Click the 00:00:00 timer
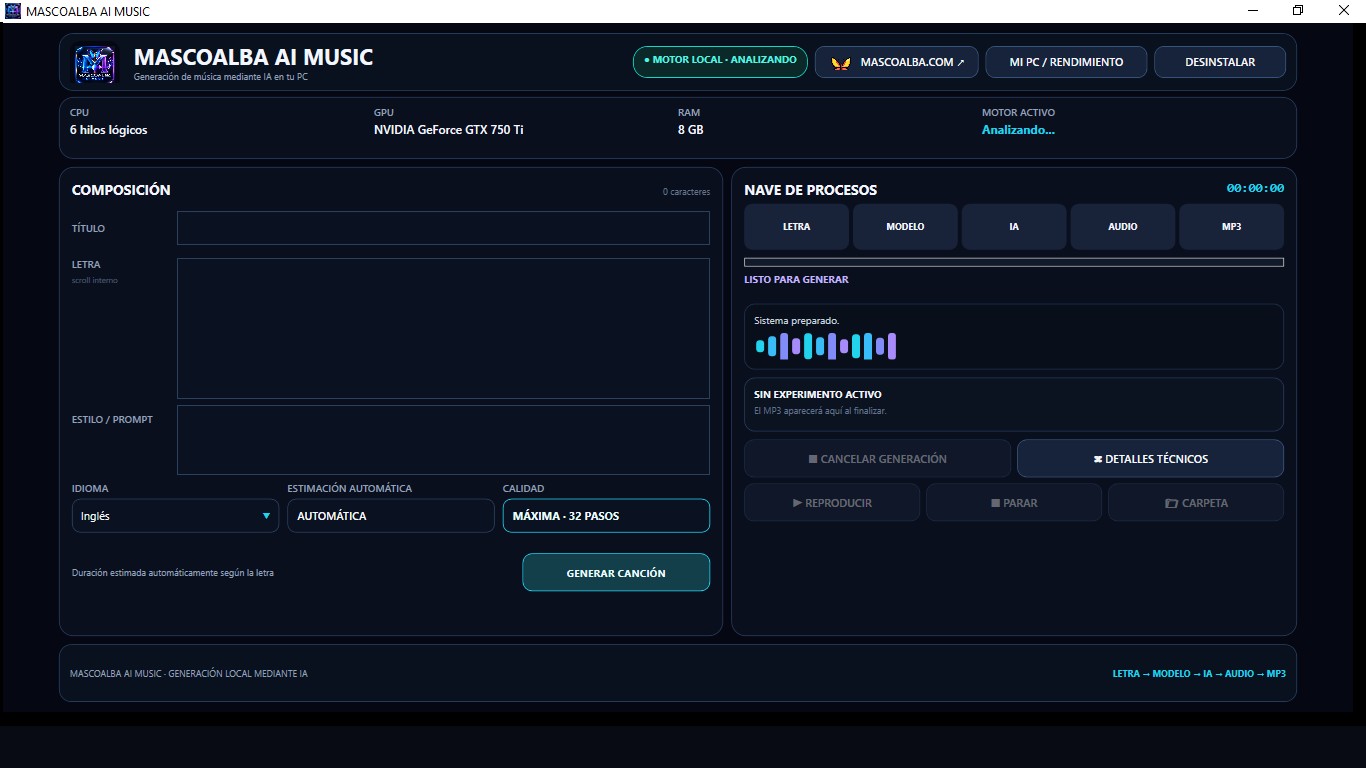Image resolution: width=1366 pixels, height=768 pixels. (1255, 188)
